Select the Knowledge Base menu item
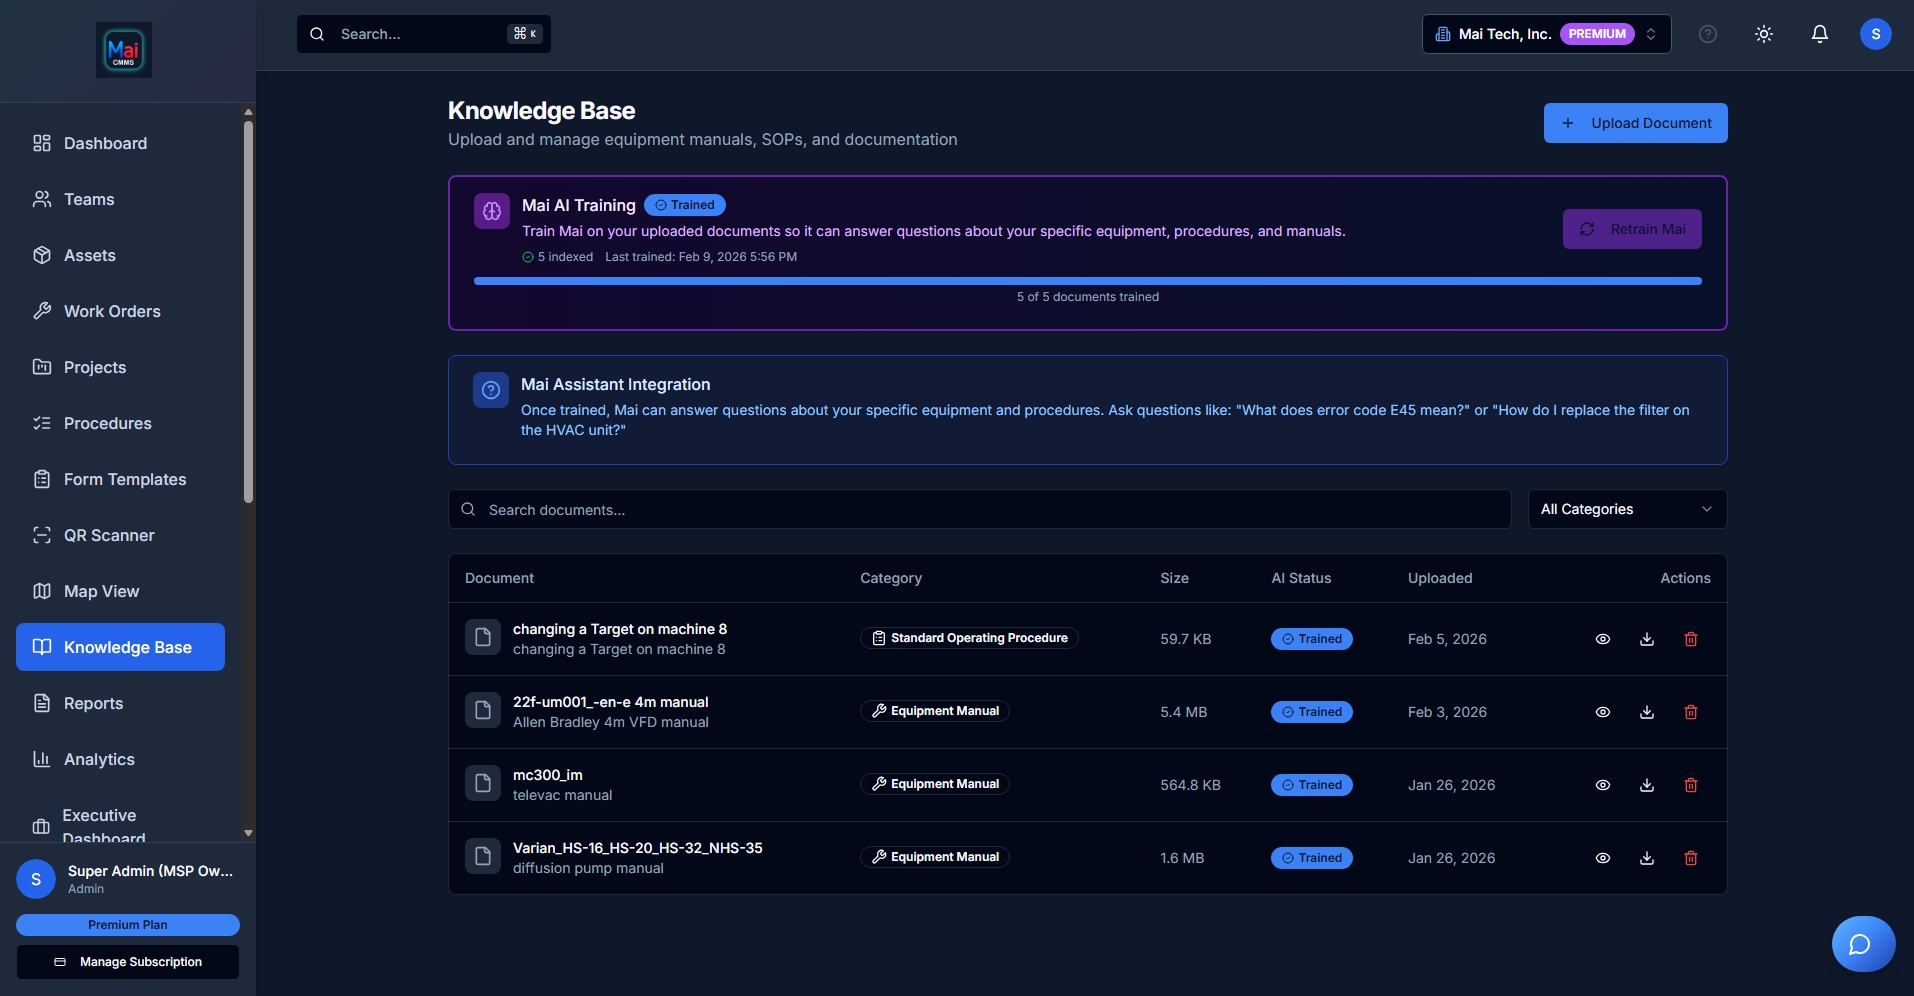Screen dimensions: 1914x996 (x=119, y=647)
